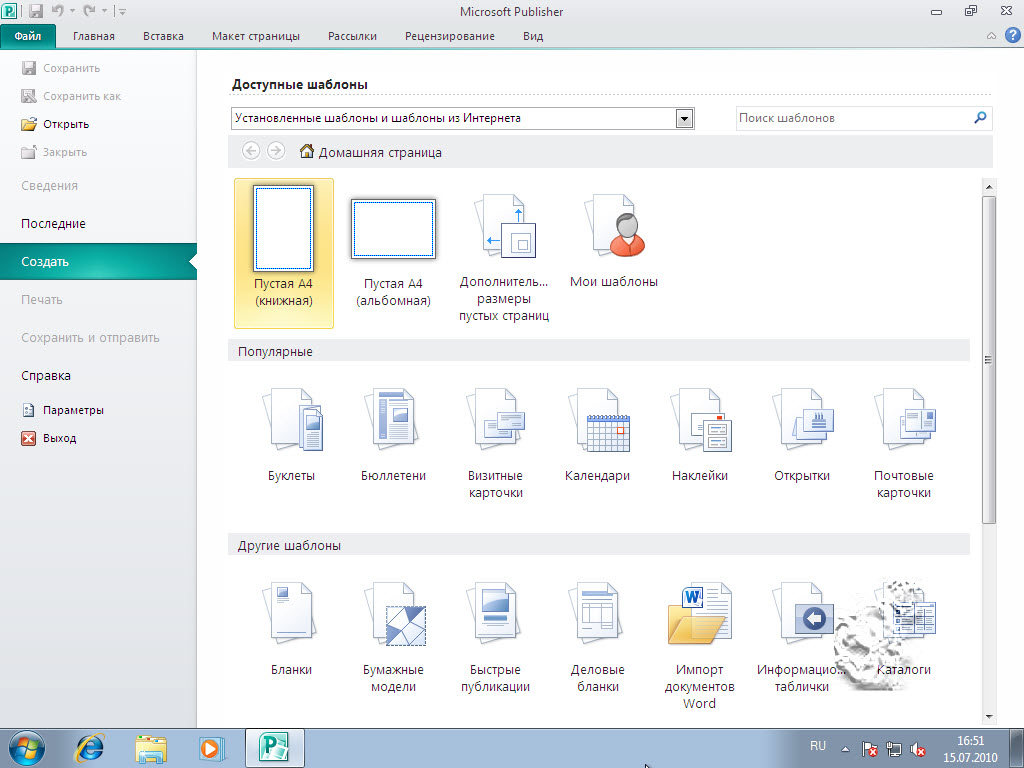This screenshot has height=768, width=1024.
Task: Click the scrollbar up arrow
Action: (x=989, y=187)
